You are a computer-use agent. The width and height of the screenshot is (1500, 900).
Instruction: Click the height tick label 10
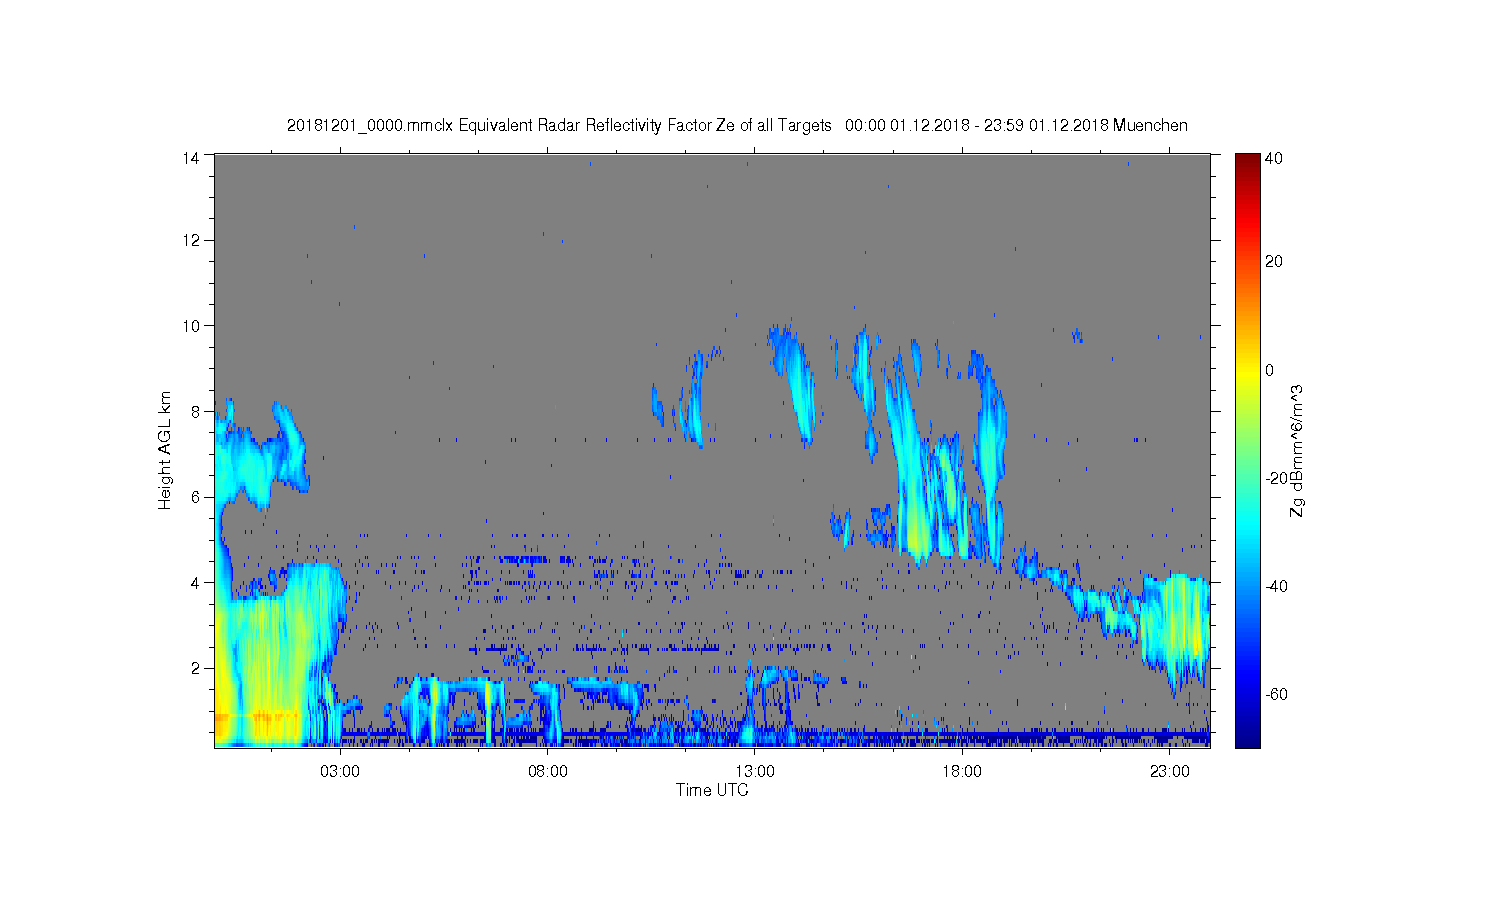[x=191, y=326]
